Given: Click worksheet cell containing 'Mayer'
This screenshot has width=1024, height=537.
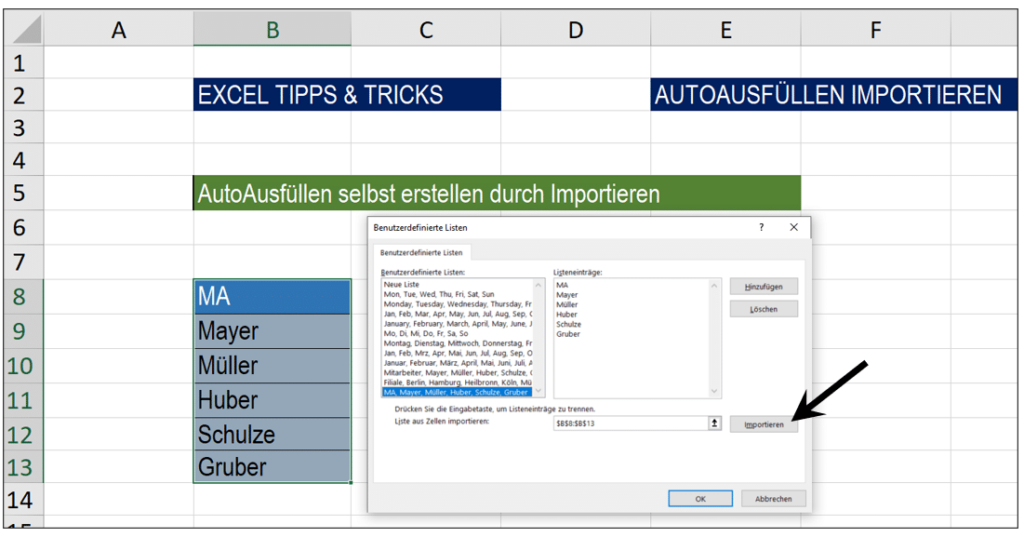Looking at the screenshot, I should pos(272,331).
